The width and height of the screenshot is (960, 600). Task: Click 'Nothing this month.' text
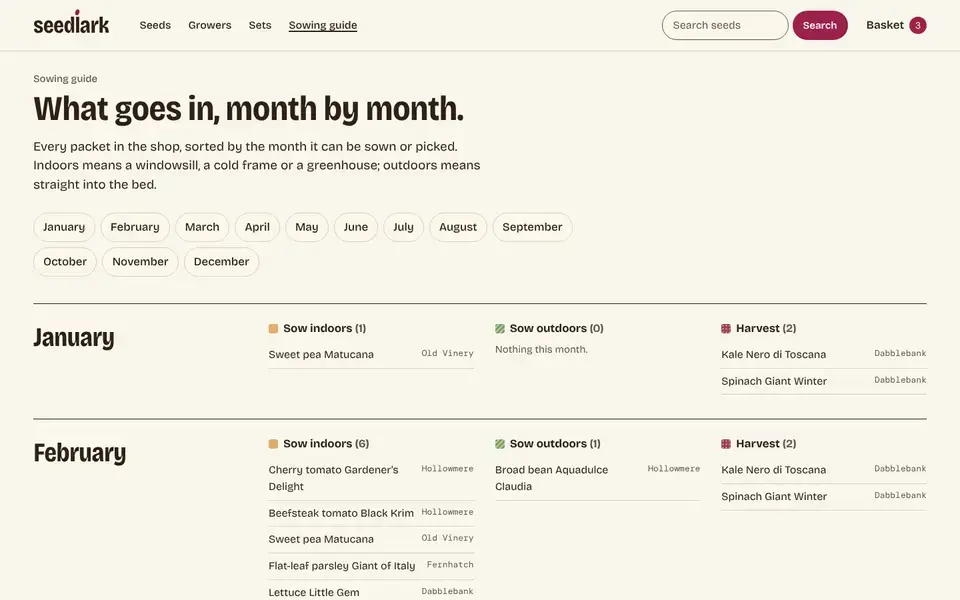point(541,350)
